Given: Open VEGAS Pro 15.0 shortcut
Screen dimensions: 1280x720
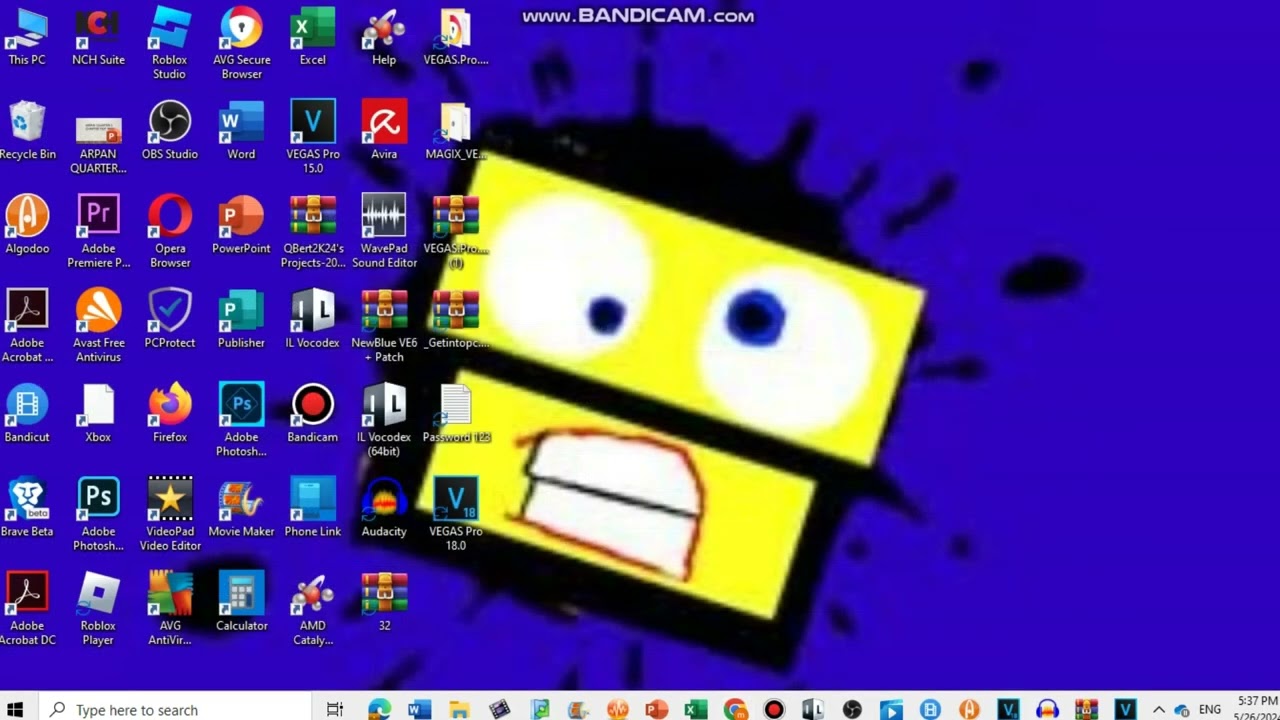Looking at the screenshot, I should [x=312, y=138].
